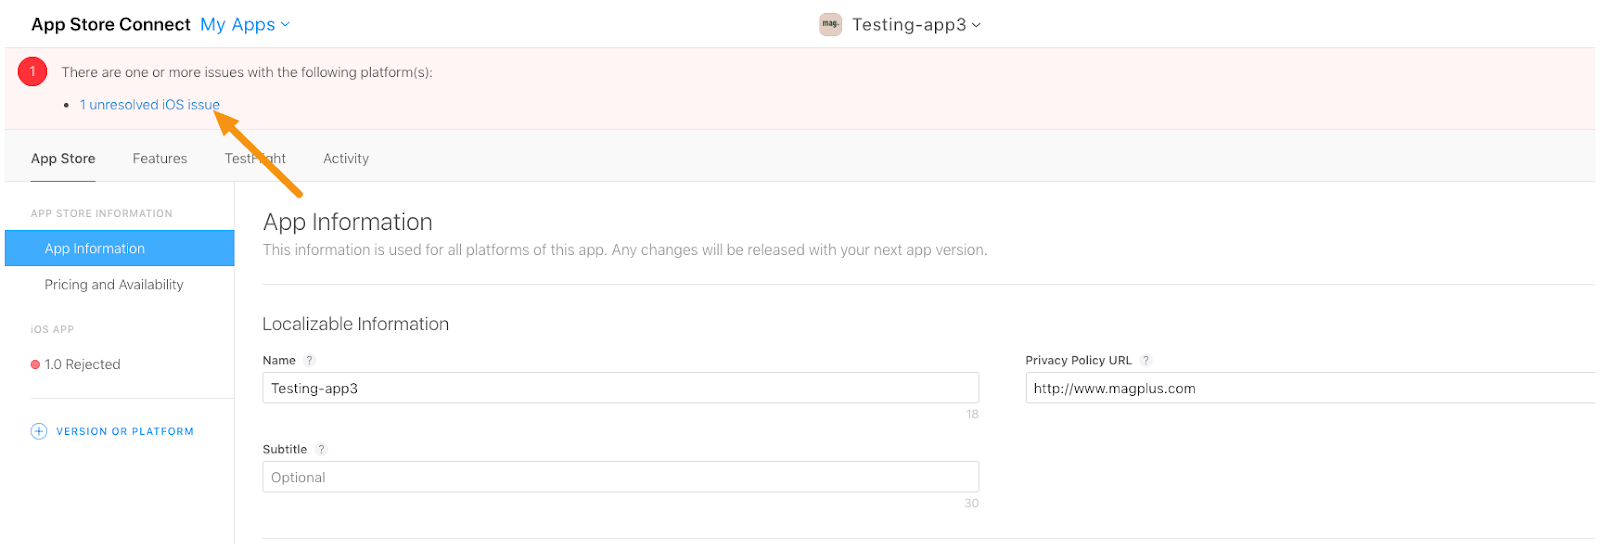Click the App Store Connect title
1600x549 pixels.
pyautogui.click(x=111, y=25)
